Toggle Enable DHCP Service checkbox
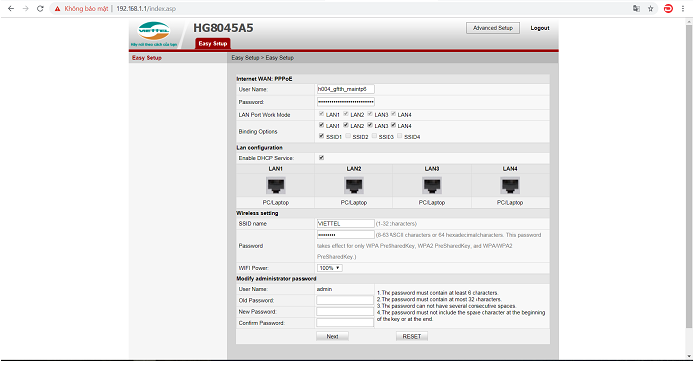This screenshot has height=366, width=700. pyautogui.click(x=321, y=158)
